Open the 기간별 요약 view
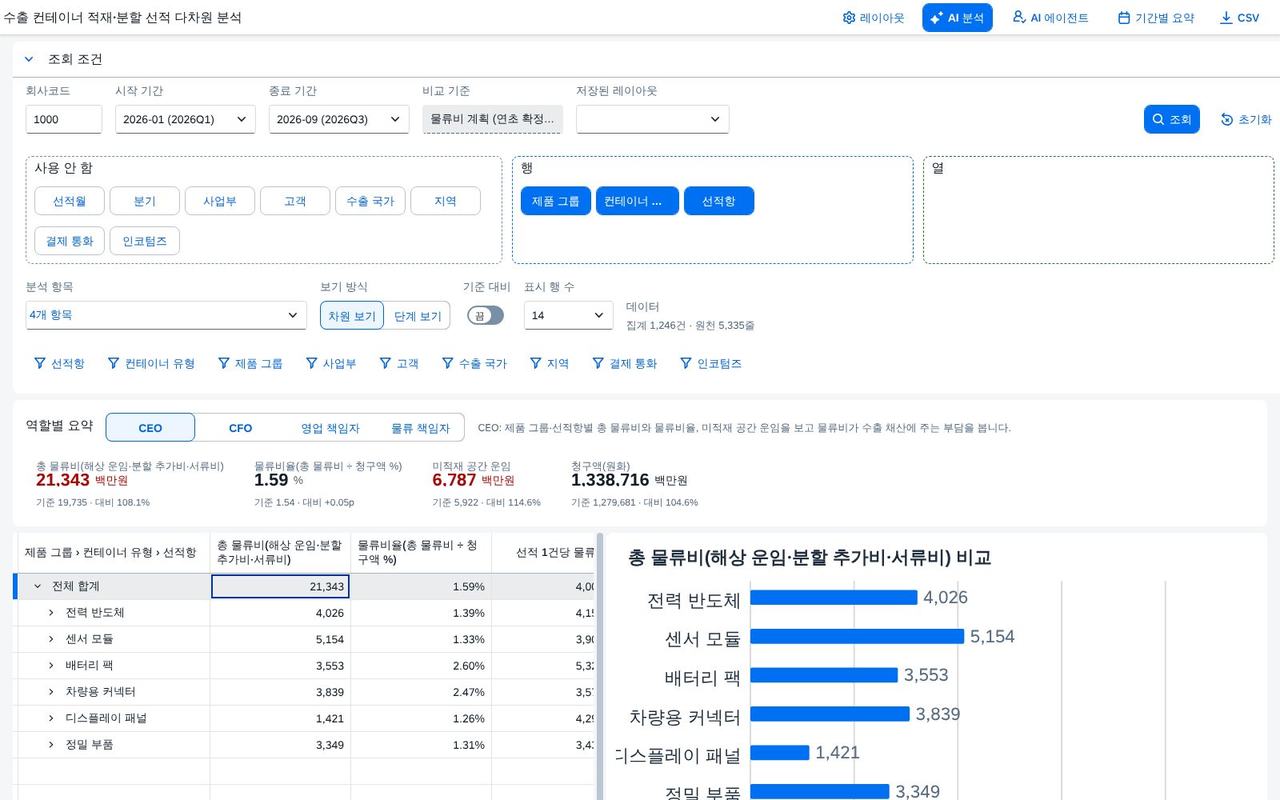1280x800 pixels. tap(1156, 18)
